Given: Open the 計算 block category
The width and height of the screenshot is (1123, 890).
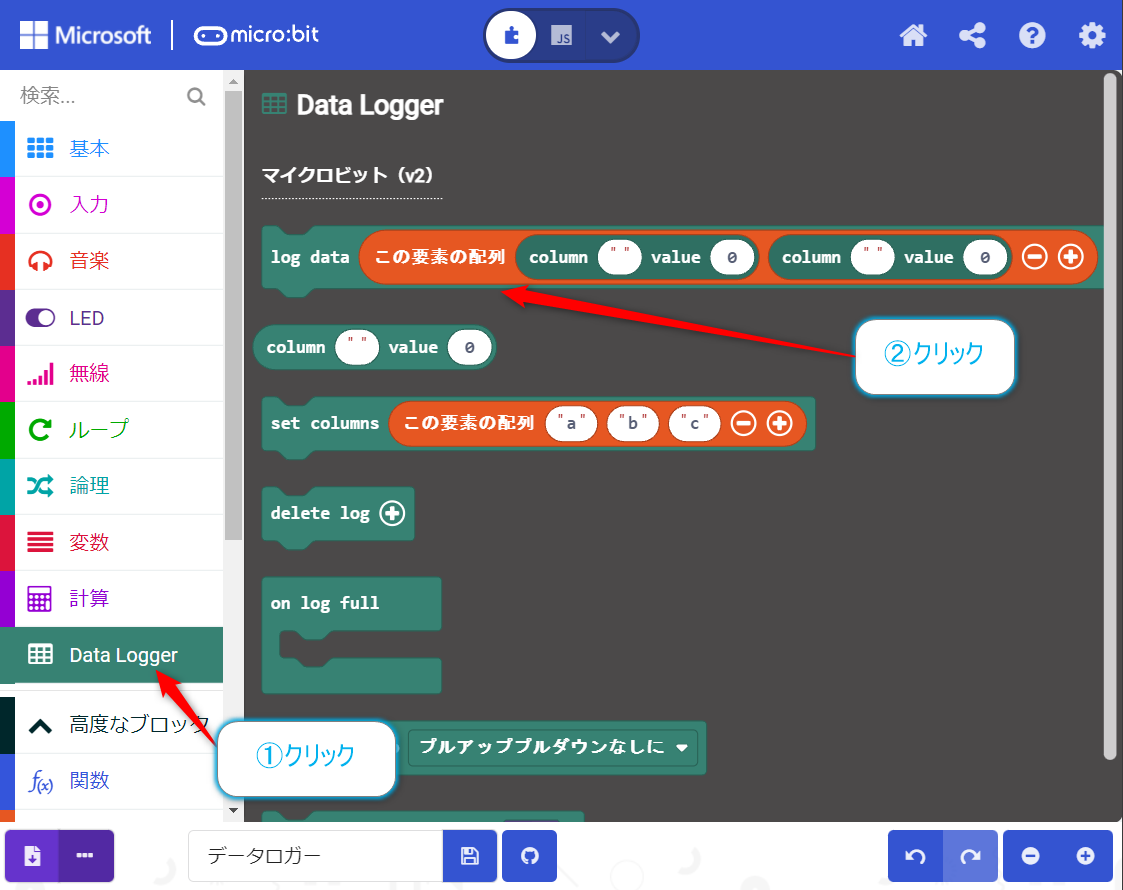Looking at the screenshot, I should pos(112,599).
